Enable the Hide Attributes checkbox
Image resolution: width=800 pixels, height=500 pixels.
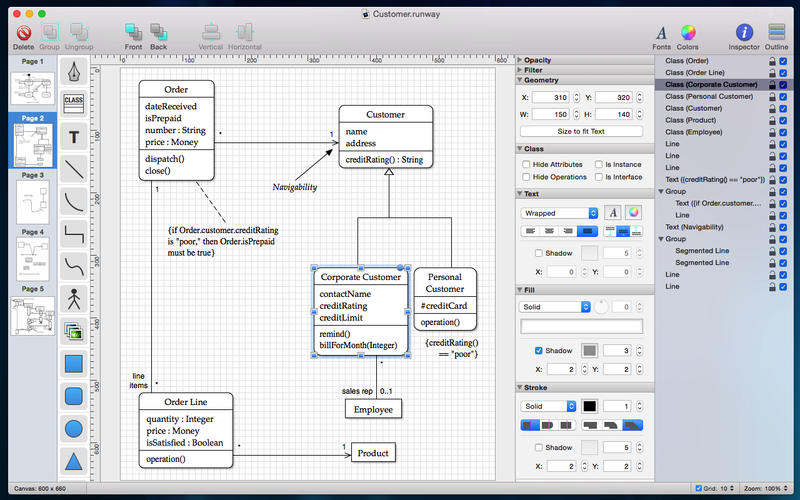(x=527, y=164)
